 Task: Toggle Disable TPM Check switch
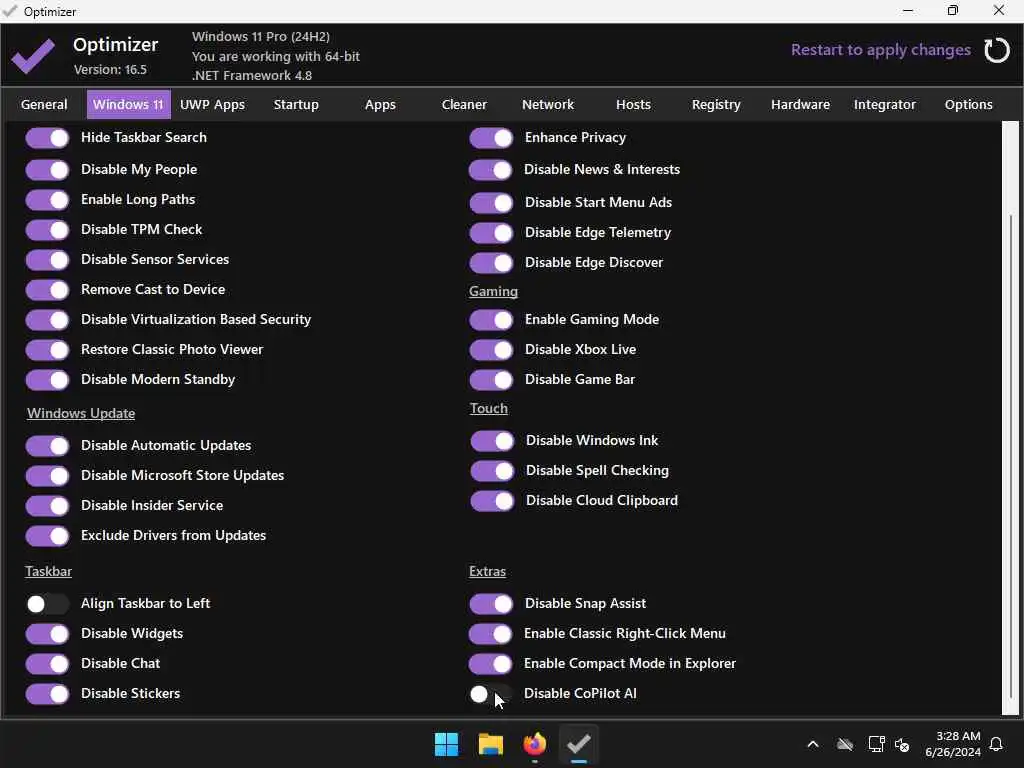(47, 230)
